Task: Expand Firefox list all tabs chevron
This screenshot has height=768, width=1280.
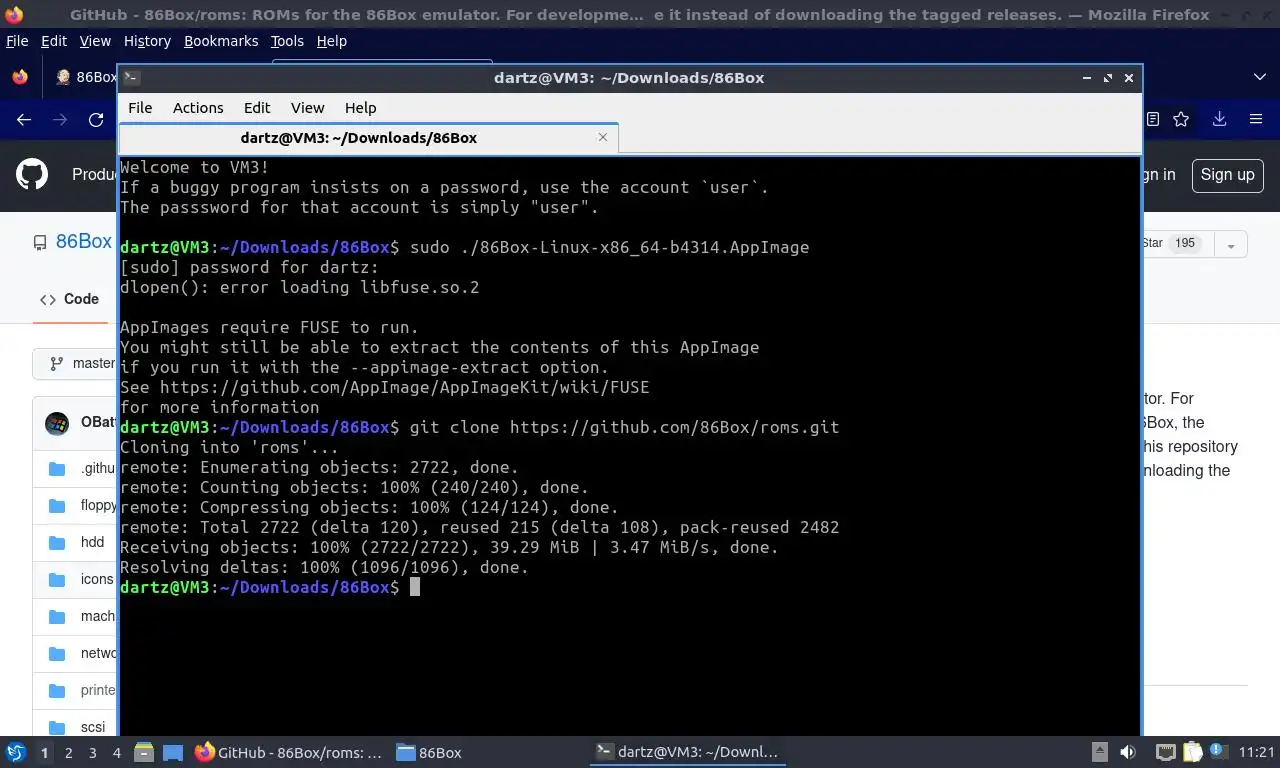Action: point(1260,77)
